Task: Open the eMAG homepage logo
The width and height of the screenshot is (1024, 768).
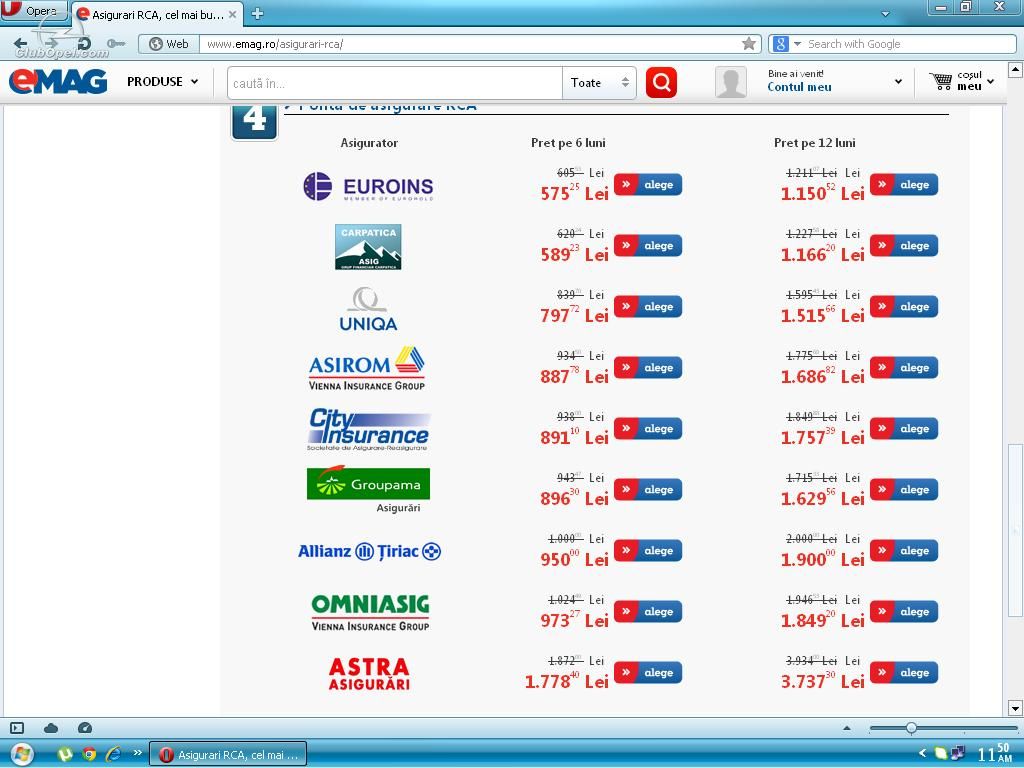Action: click(58, 81)
